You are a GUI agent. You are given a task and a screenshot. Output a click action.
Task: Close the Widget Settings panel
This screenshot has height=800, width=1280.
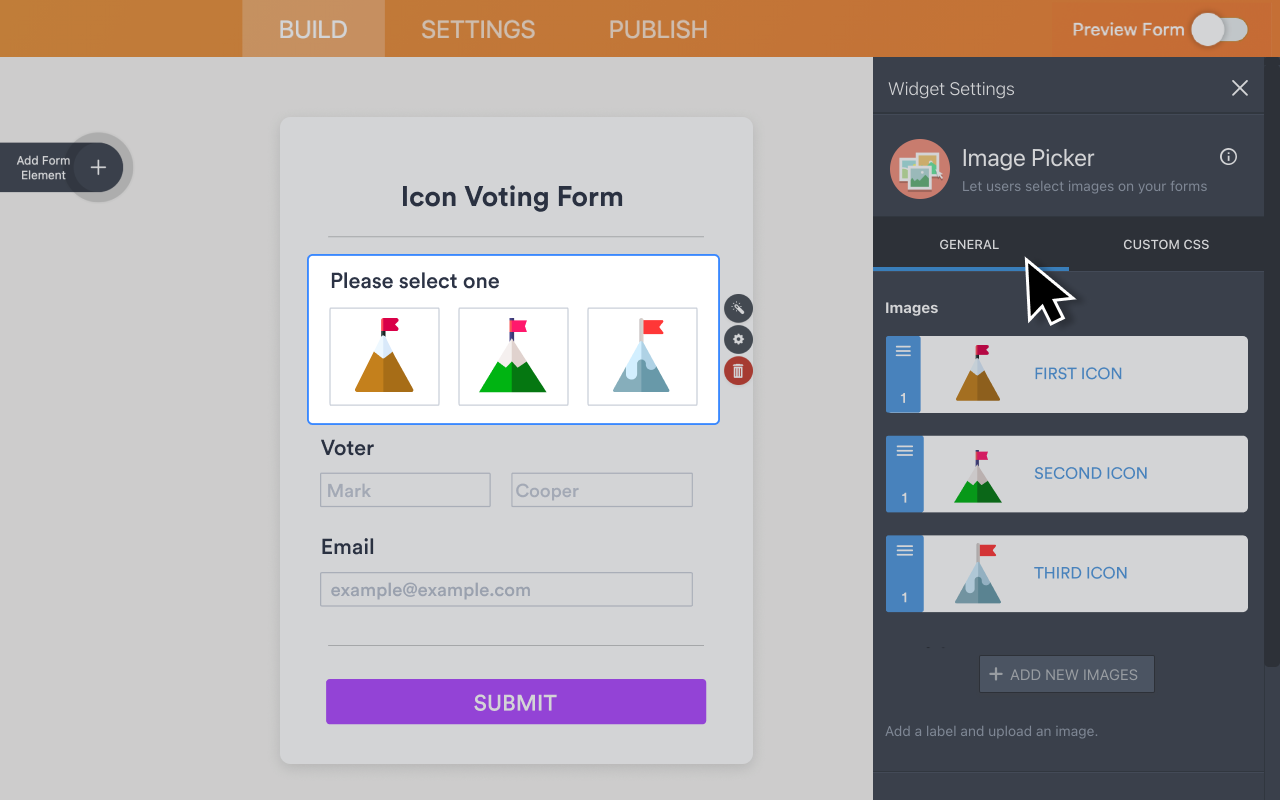tap(1239, 88)
